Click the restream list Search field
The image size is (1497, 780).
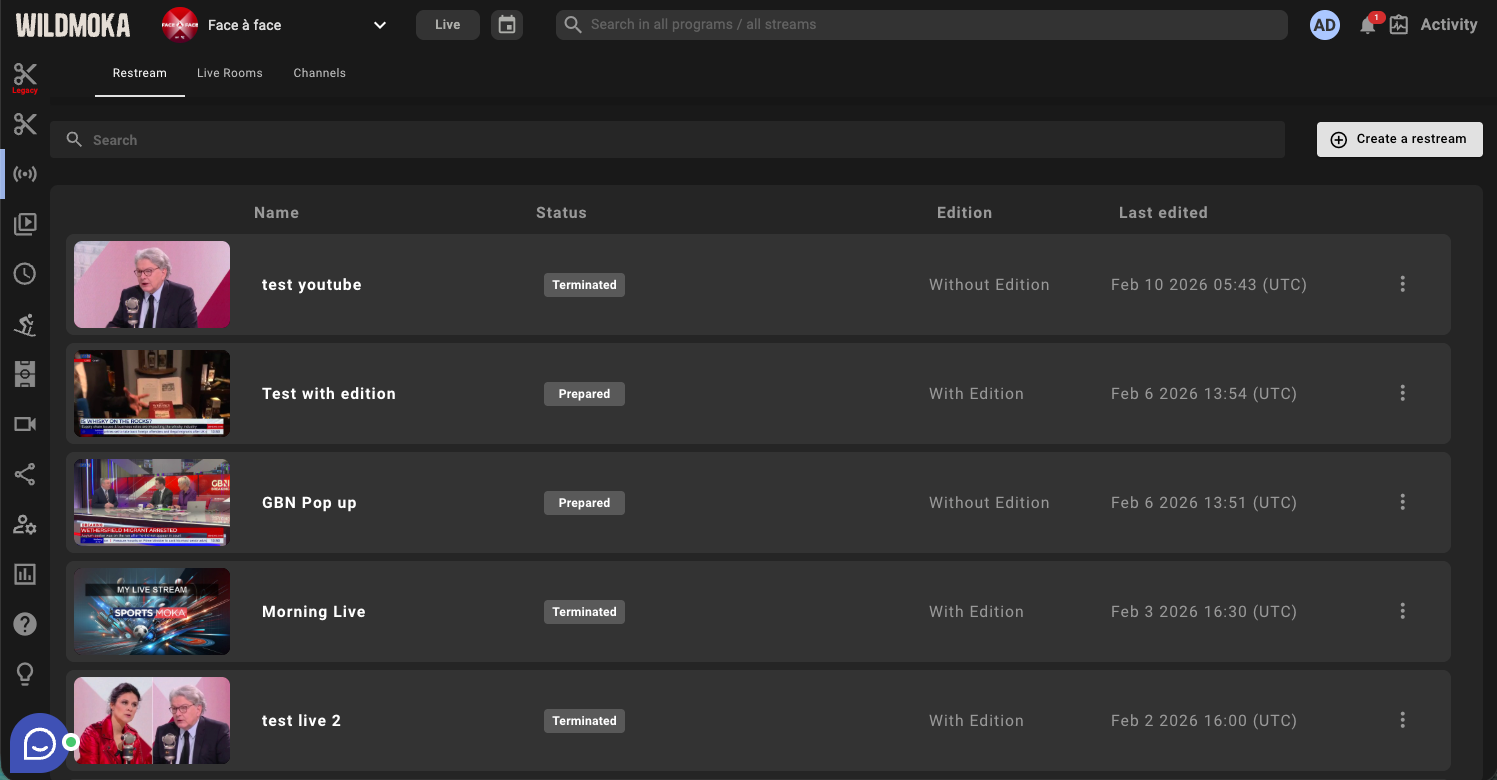click(667, 140)
